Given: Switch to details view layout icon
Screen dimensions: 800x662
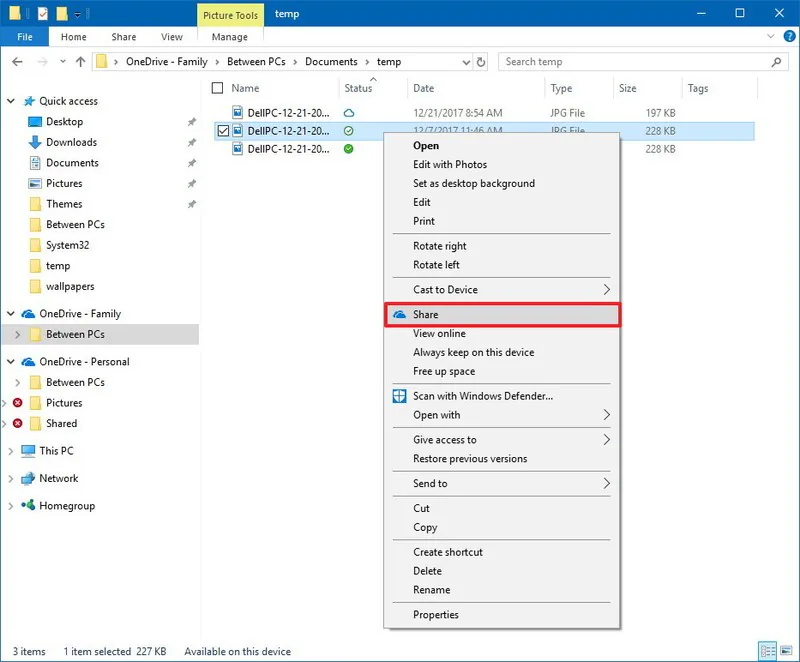Looking at the screenshot, I should tap(768, 651).
